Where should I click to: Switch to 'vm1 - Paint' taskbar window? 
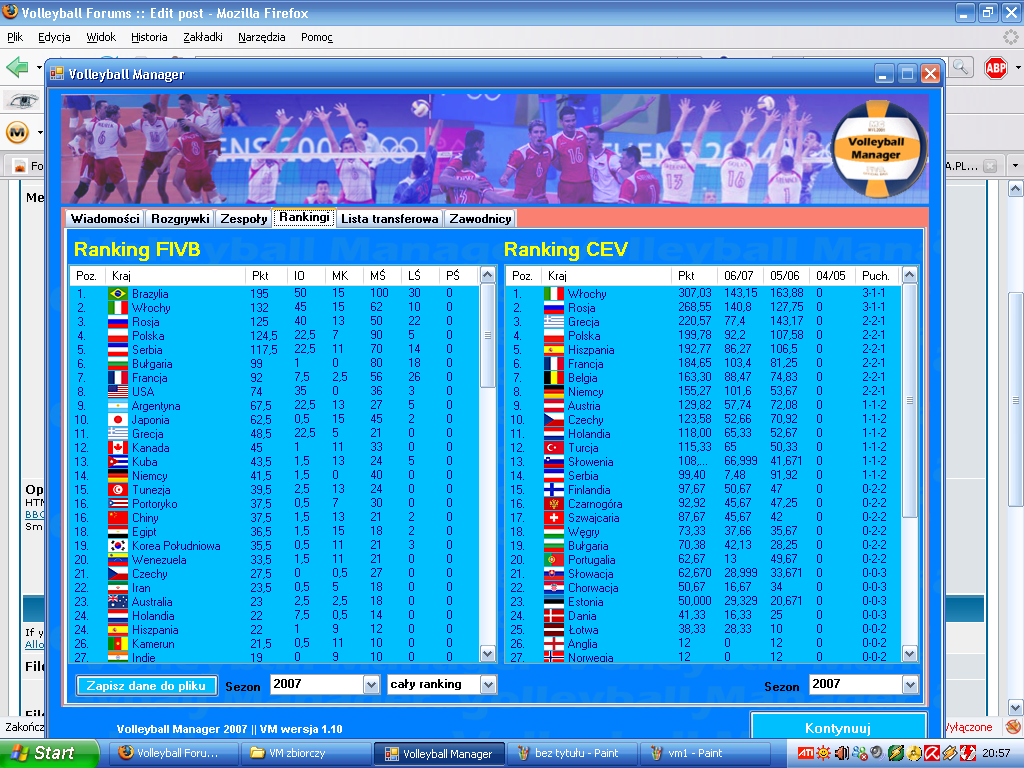[x=704, y=753]
